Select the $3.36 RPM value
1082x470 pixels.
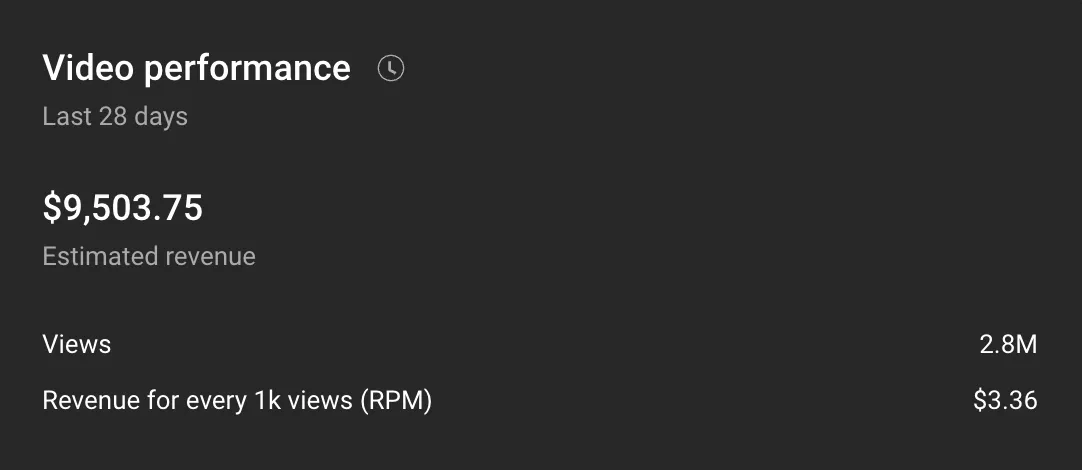pos(1005,401)
